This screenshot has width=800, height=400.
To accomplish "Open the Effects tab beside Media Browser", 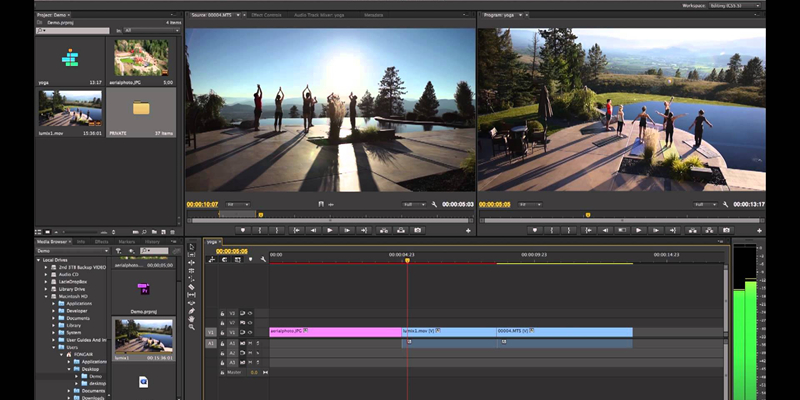I will (102, 241).
